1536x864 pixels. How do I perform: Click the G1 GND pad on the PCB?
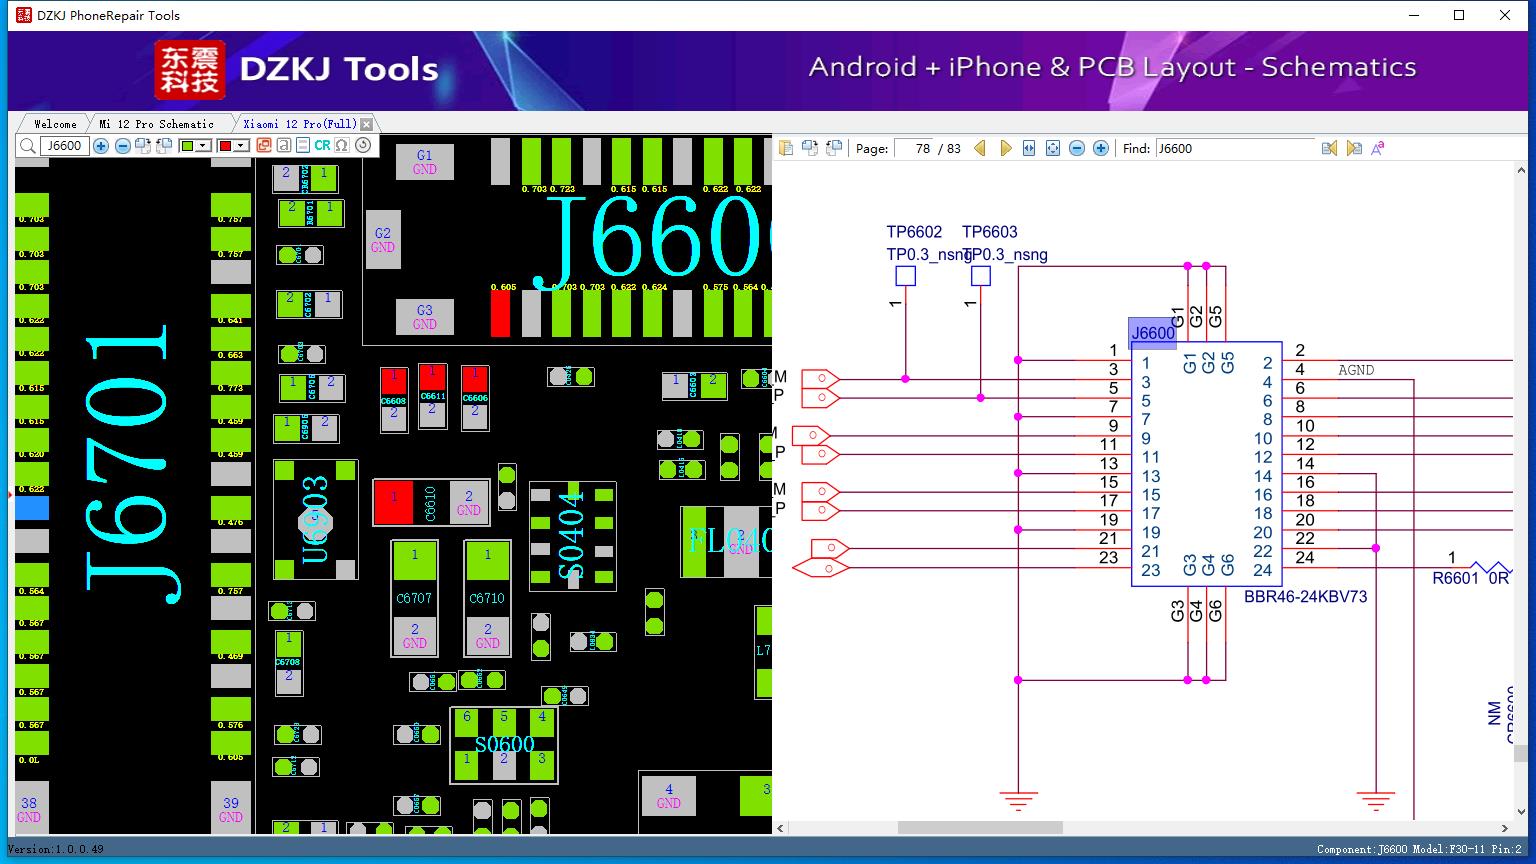[x=425, y=162]
